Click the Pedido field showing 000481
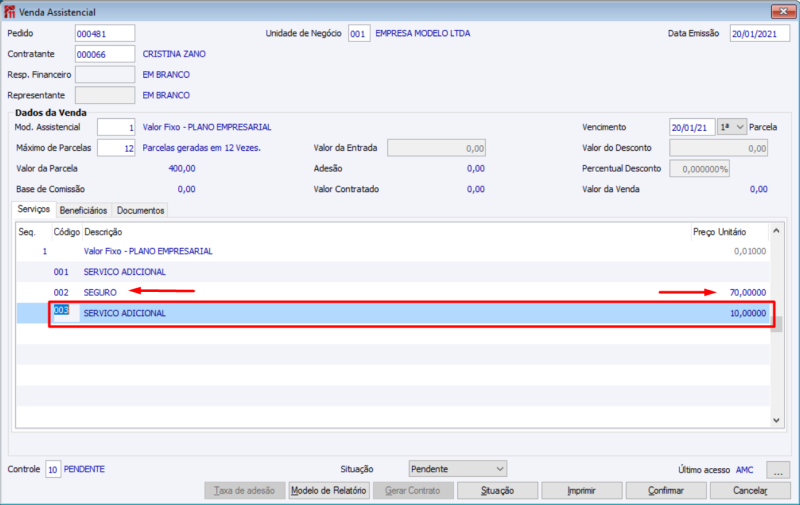The height and width of the screenshot is (505, 800). [105, 34]
